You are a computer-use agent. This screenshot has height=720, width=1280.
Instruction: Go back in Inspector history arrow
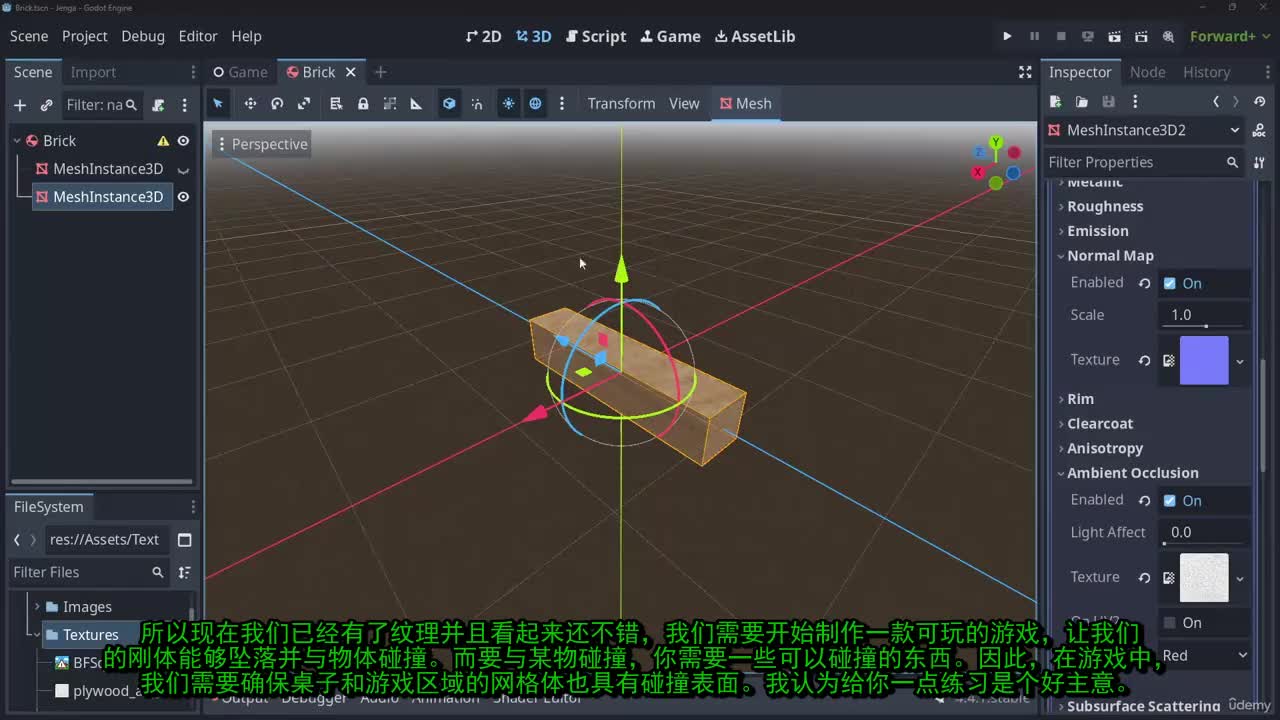1216,101
